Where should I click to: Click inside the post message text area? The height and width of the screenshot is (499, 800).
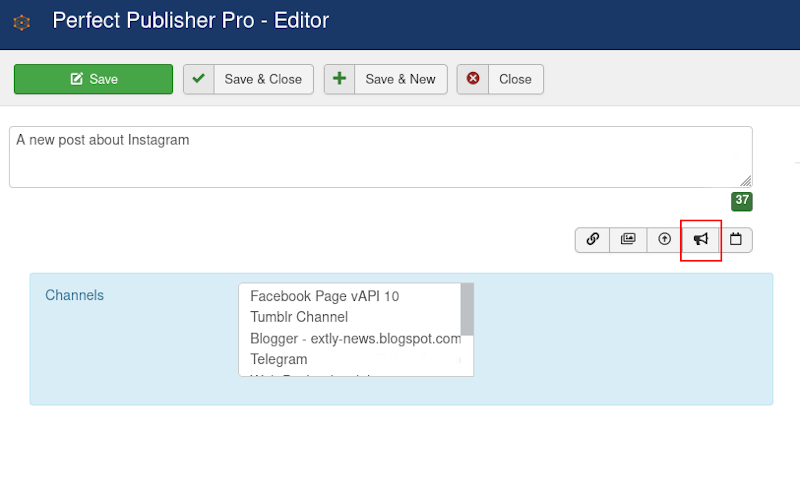(x=381, y=157)
